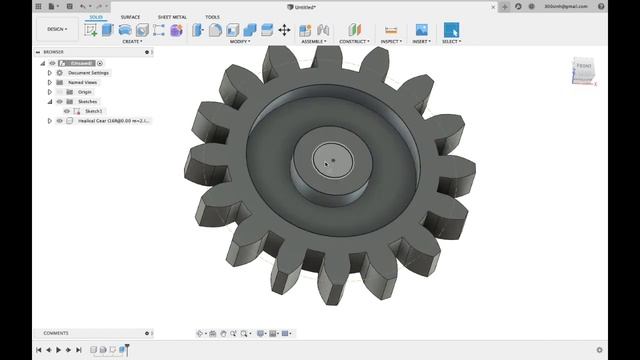This screenshot has height=360, width=640.
Task: Open the CONSTRUCT dropdown menu
Action: click(354, 42)
